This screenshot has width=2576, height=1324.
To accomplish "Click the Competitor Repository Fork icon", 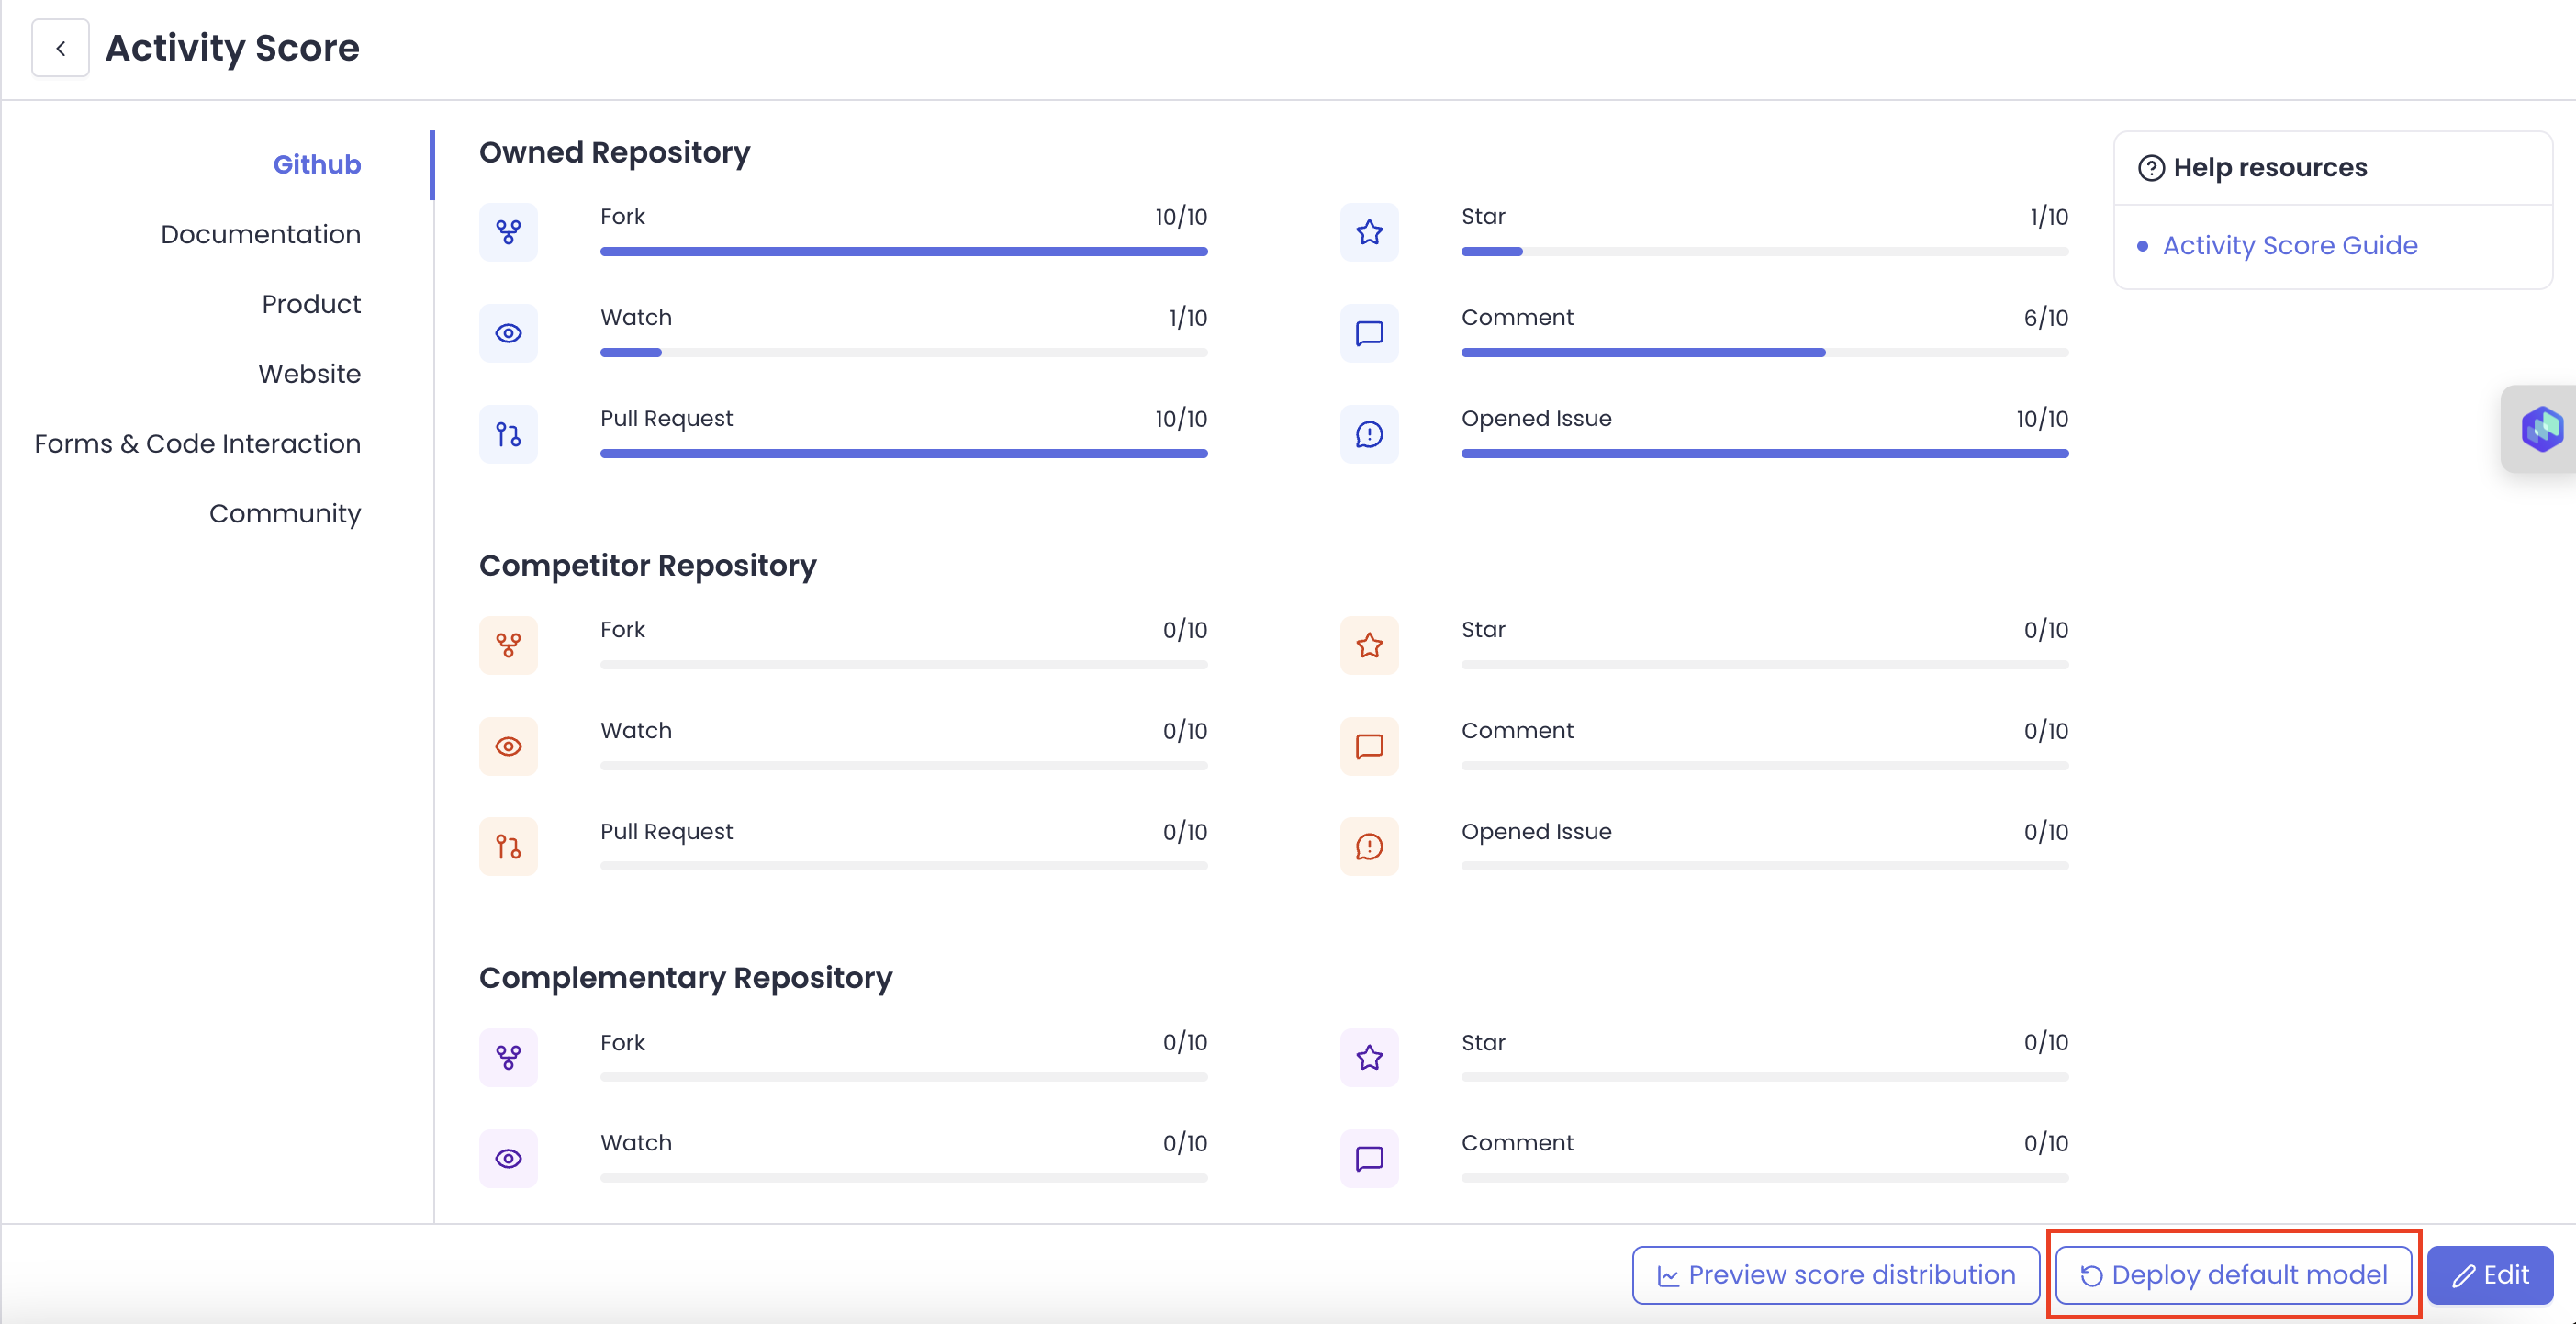I will (508, 645).
